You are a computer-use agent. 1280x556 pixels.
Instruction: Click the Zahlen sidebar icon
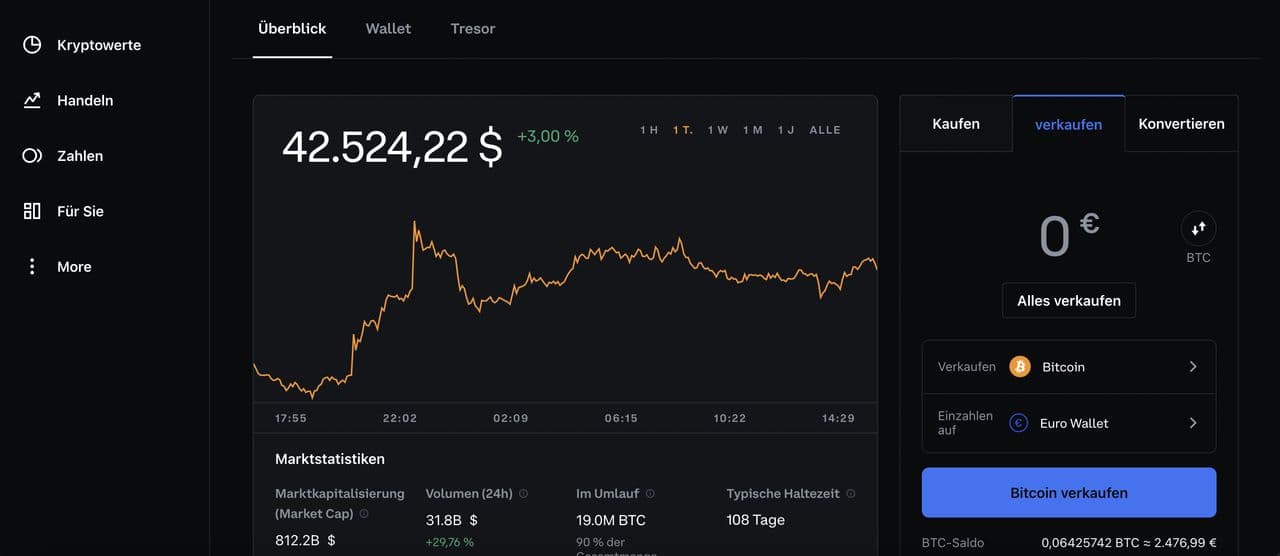(x=32, y=156)
